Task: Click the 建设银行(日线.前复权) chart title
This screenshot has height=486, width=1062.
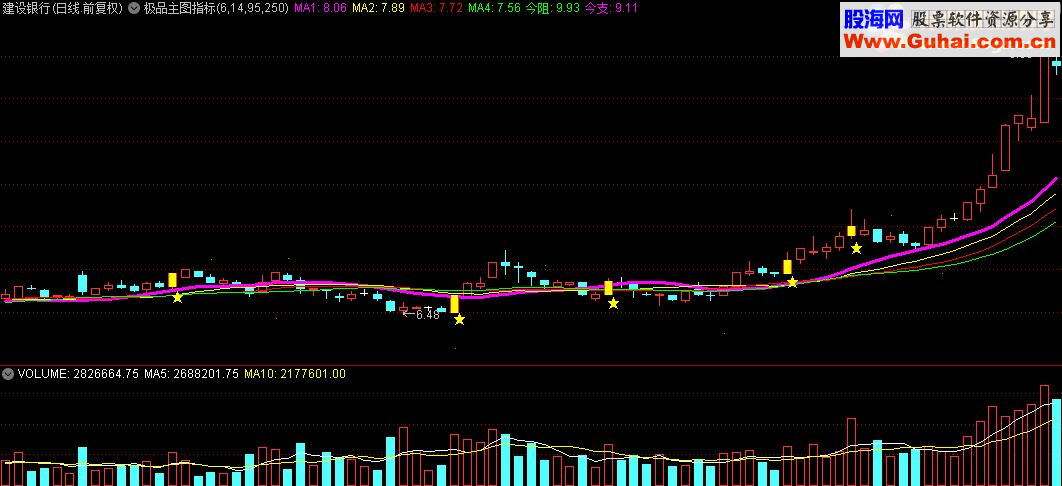Action: [x=63, y=9]
